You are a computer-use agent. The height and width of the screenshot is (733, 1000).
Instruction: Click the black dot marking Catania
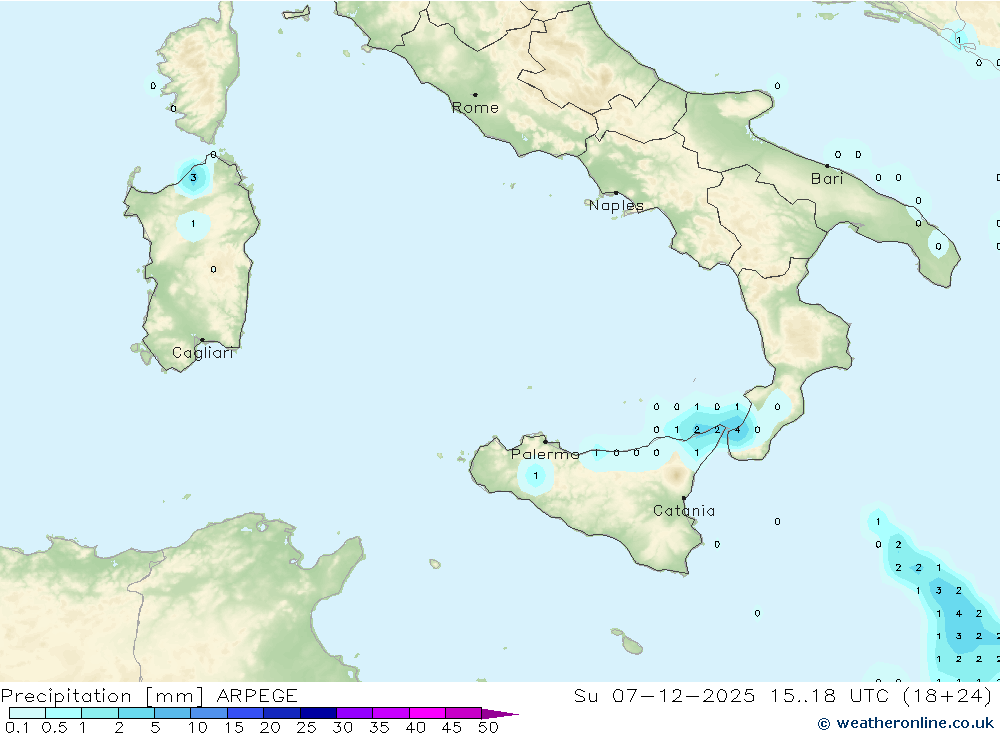(x=684, y=498)
